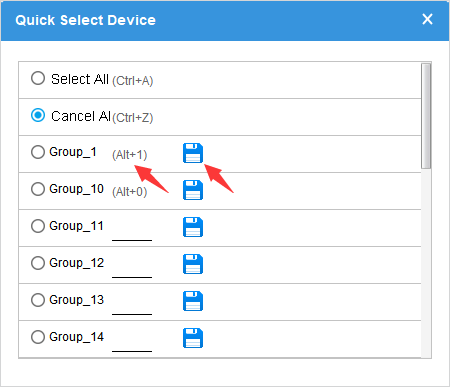Select the Select All radio button

click(x=38, y=78)
